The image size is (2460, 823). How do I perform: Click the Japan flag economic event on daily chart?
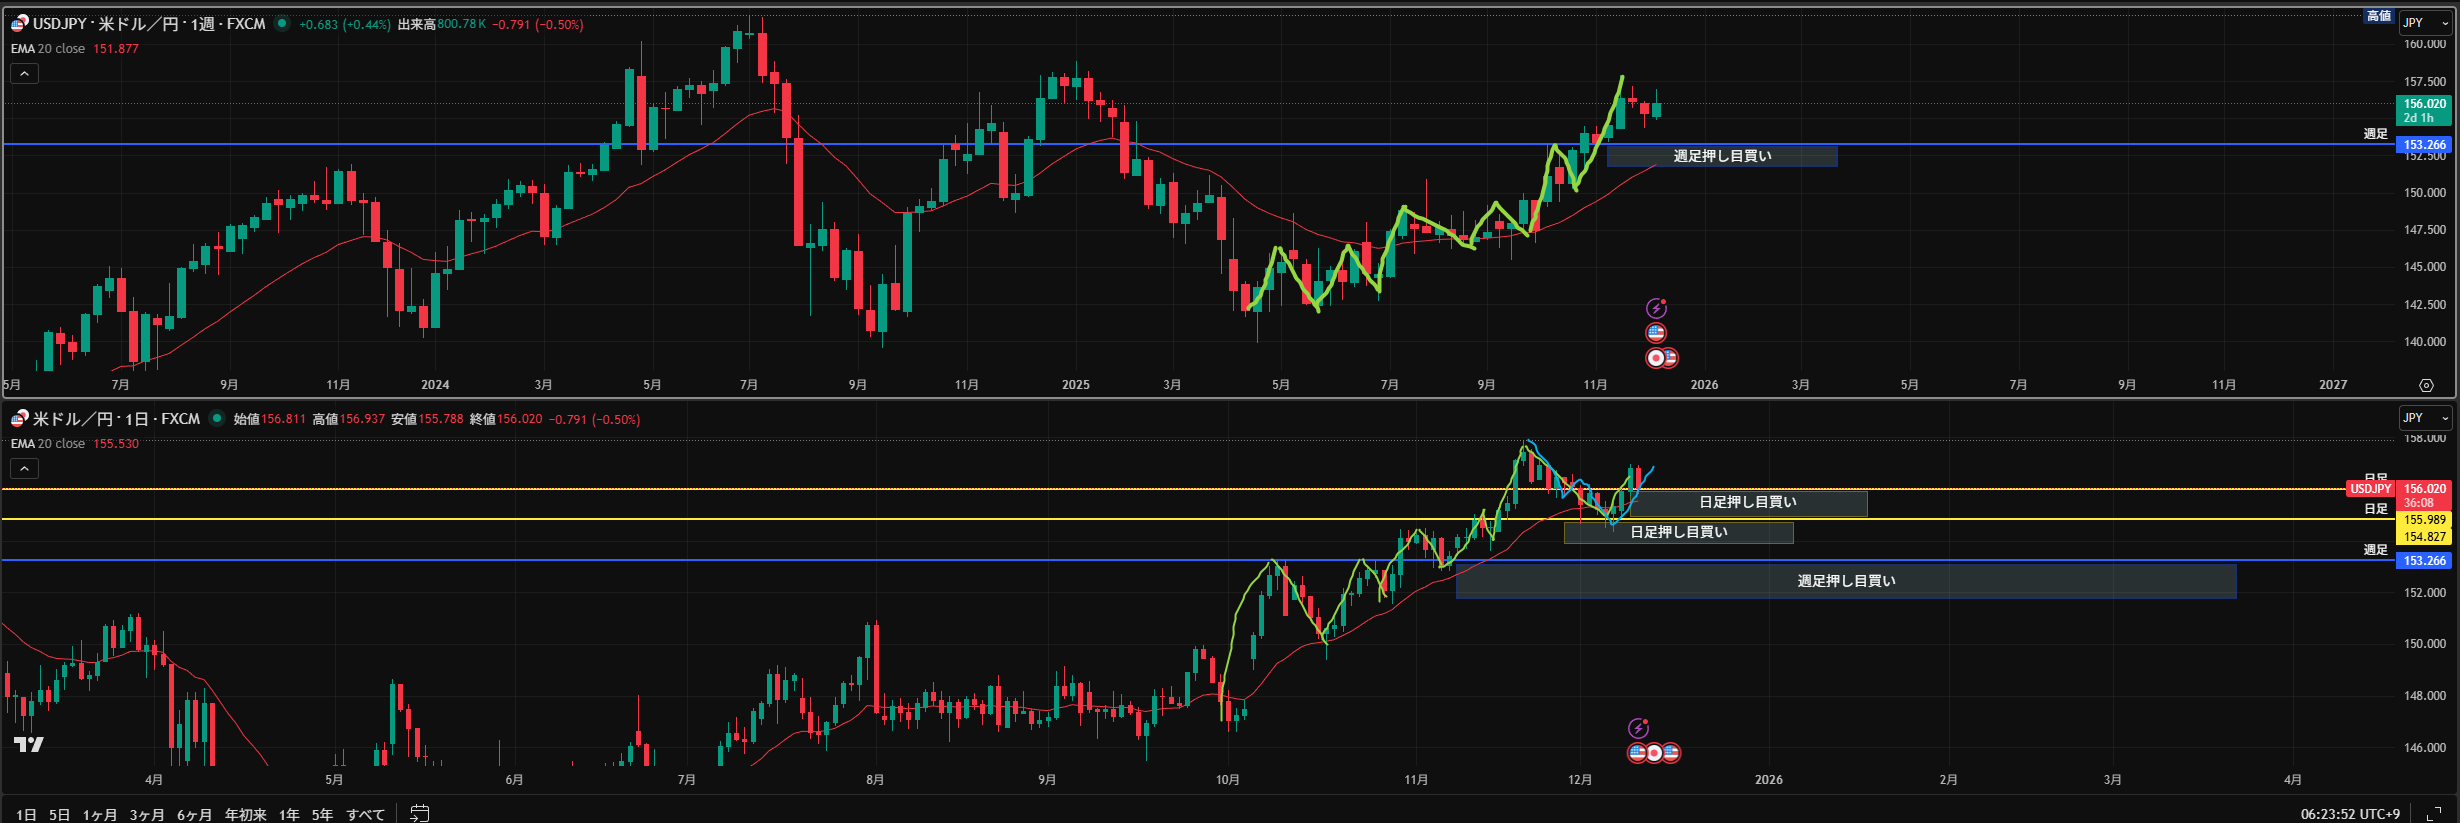tap(1654, 753)
